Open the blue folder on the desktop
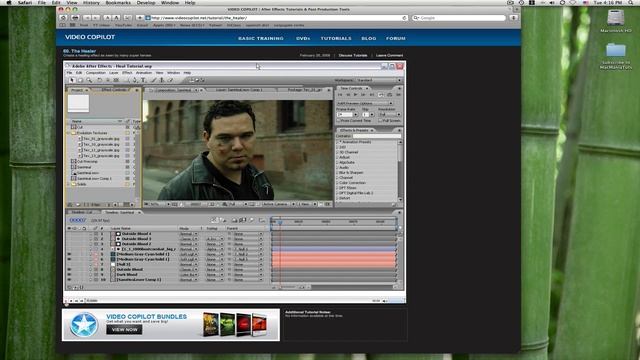The image size is (640, 360). (x=616, y=50)
